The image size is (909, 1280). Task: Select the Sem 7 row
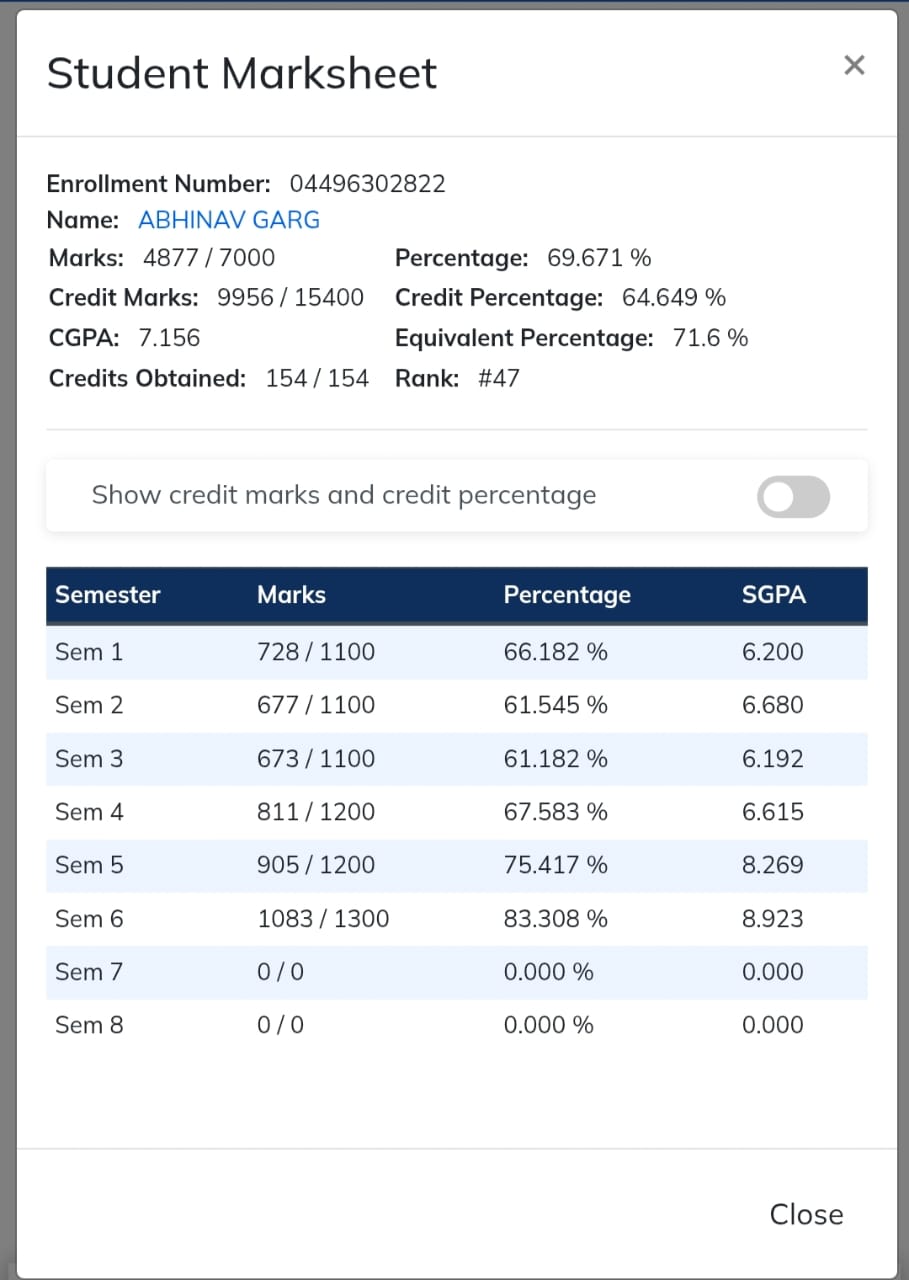457,972
